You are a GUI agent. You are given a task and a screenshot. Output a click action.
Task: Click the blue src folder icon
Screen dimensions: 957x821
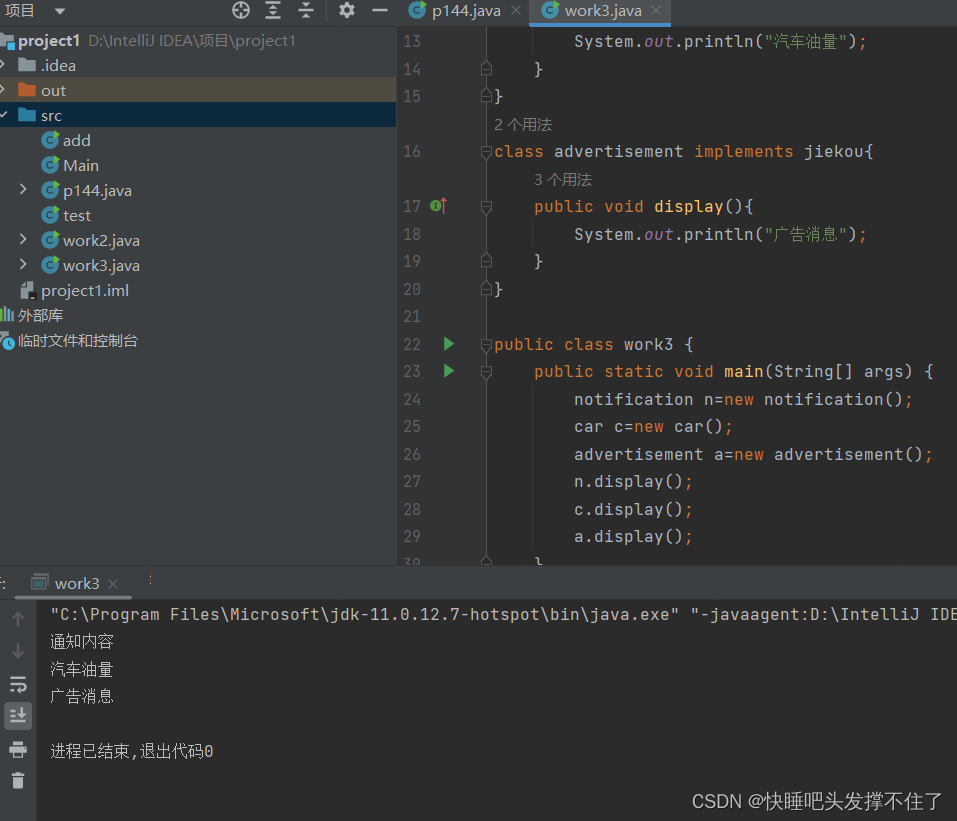tap(27, 115)
